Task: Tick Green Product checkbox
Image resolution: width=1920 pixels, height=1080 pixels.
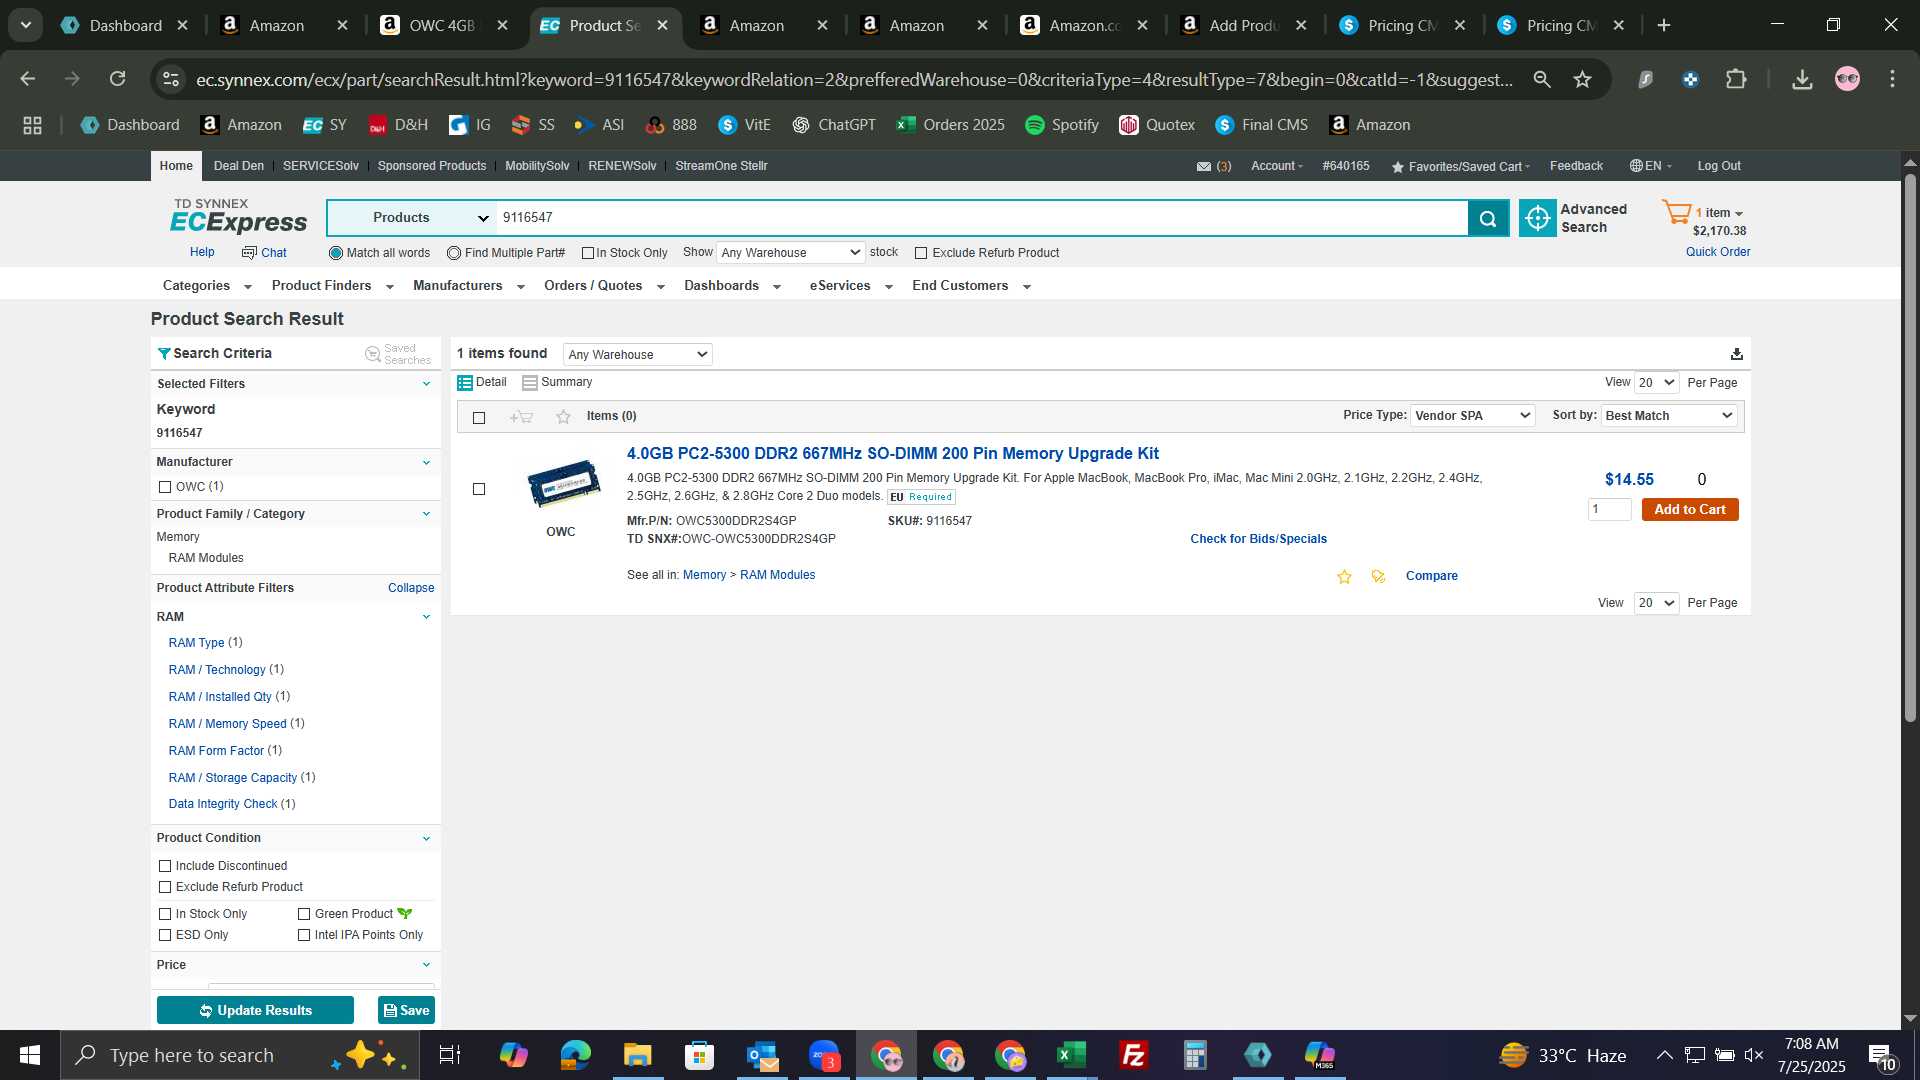Action: coord(304,914)
